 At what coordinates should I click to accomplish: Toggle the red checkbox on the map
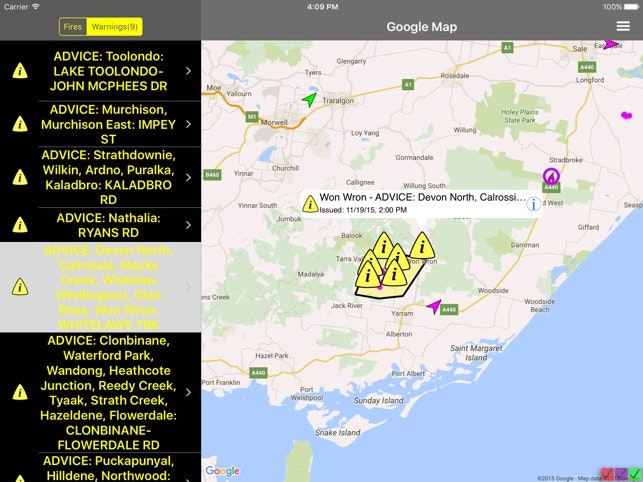click(606, 473)
